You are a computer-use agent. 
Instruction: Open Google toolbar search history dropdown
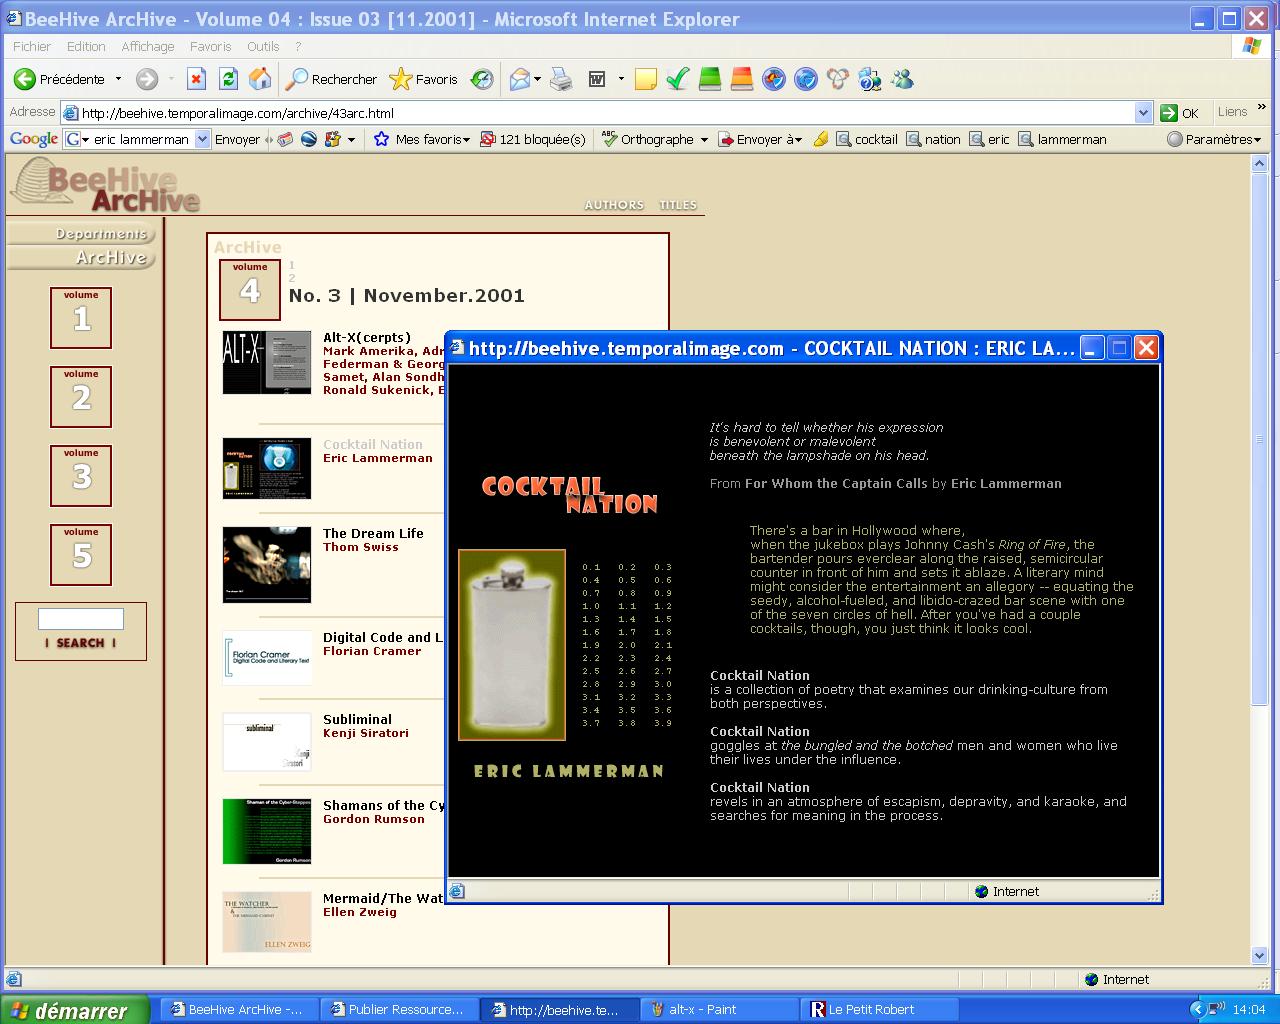[x=202, y=140]
